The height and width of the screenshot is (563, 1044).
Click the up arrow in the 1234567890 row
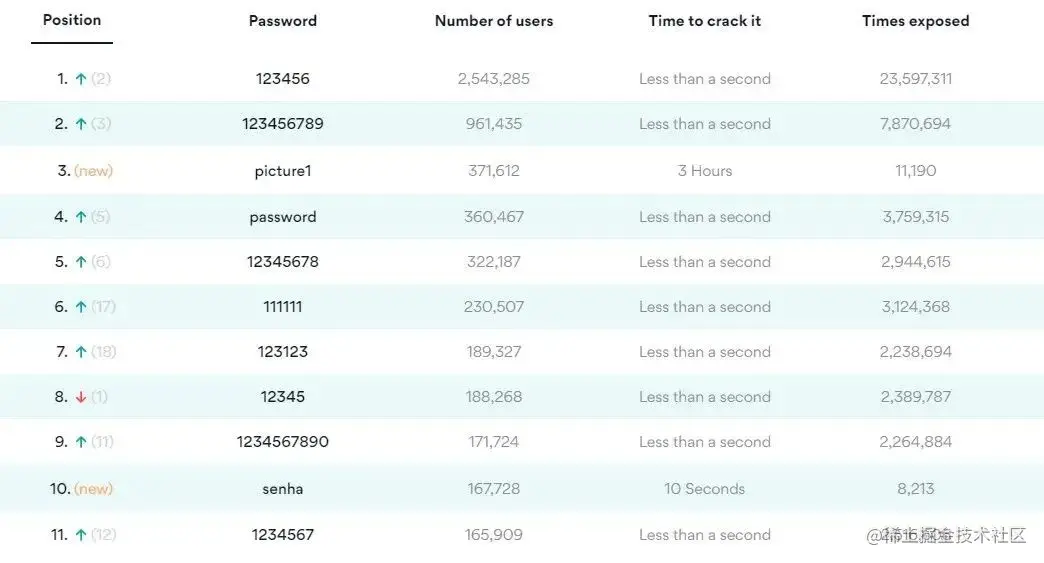pos(81,442)
